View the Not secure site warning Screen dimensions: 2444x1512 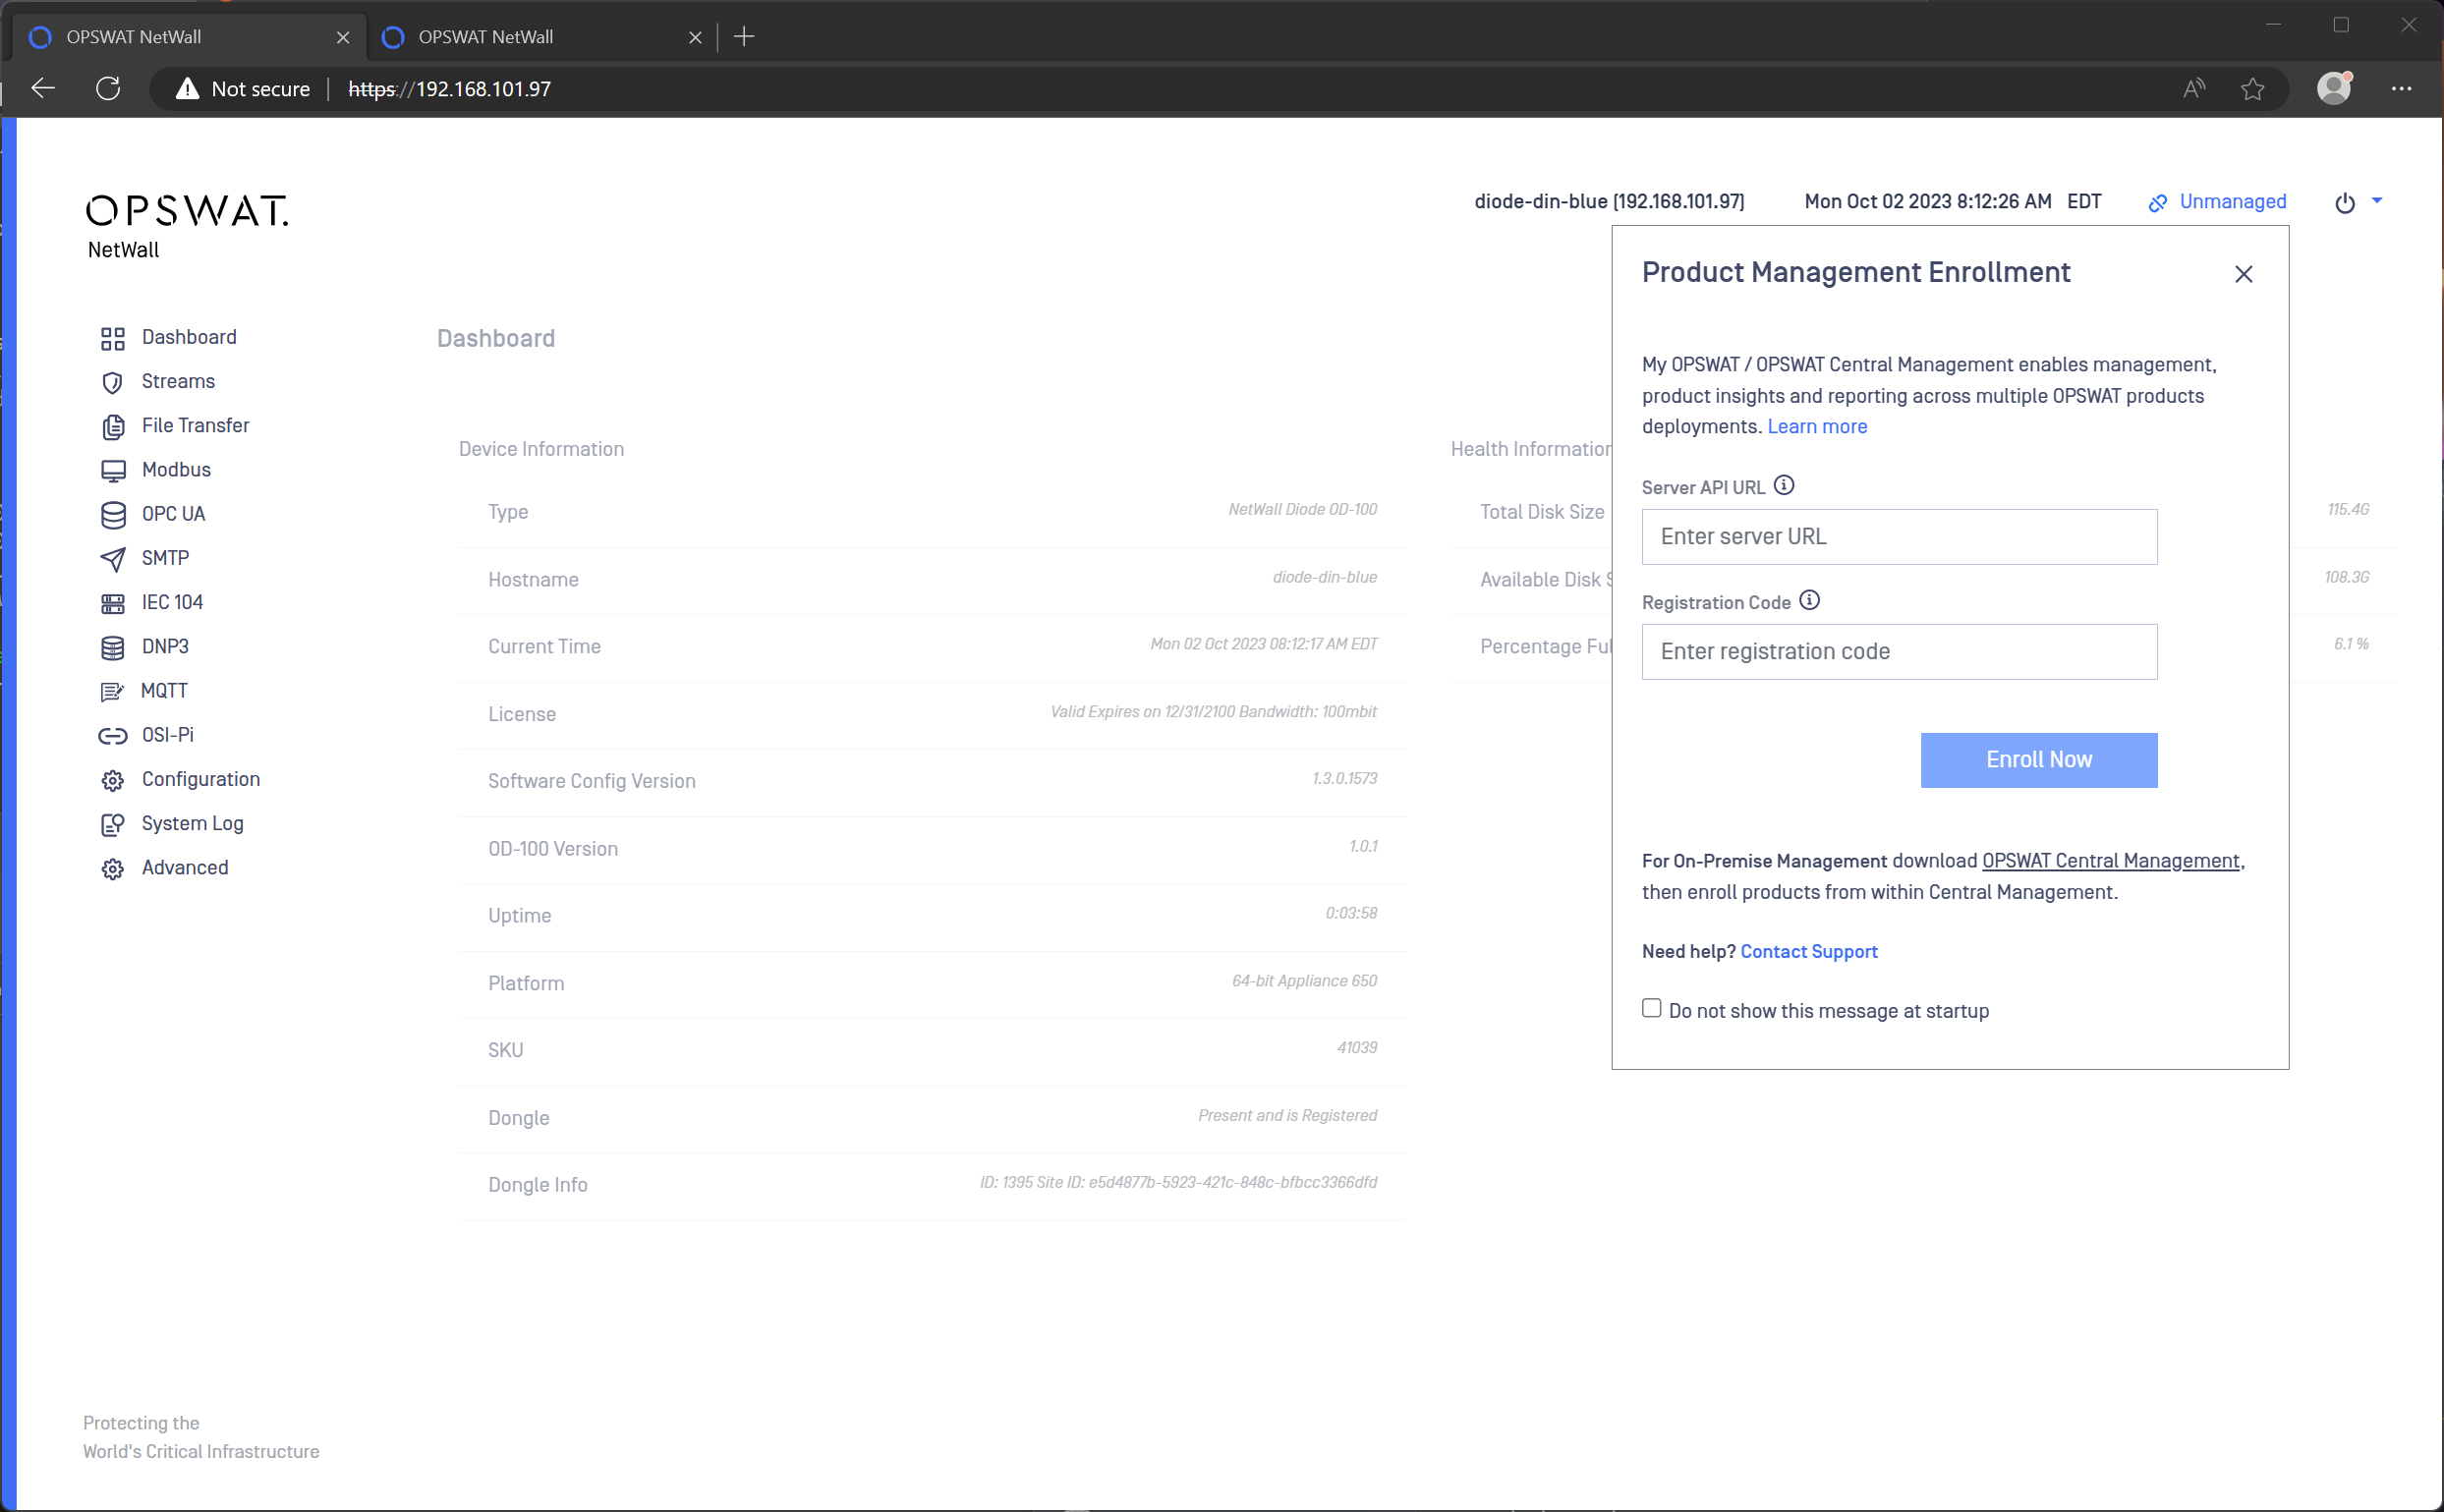[243, 89]
